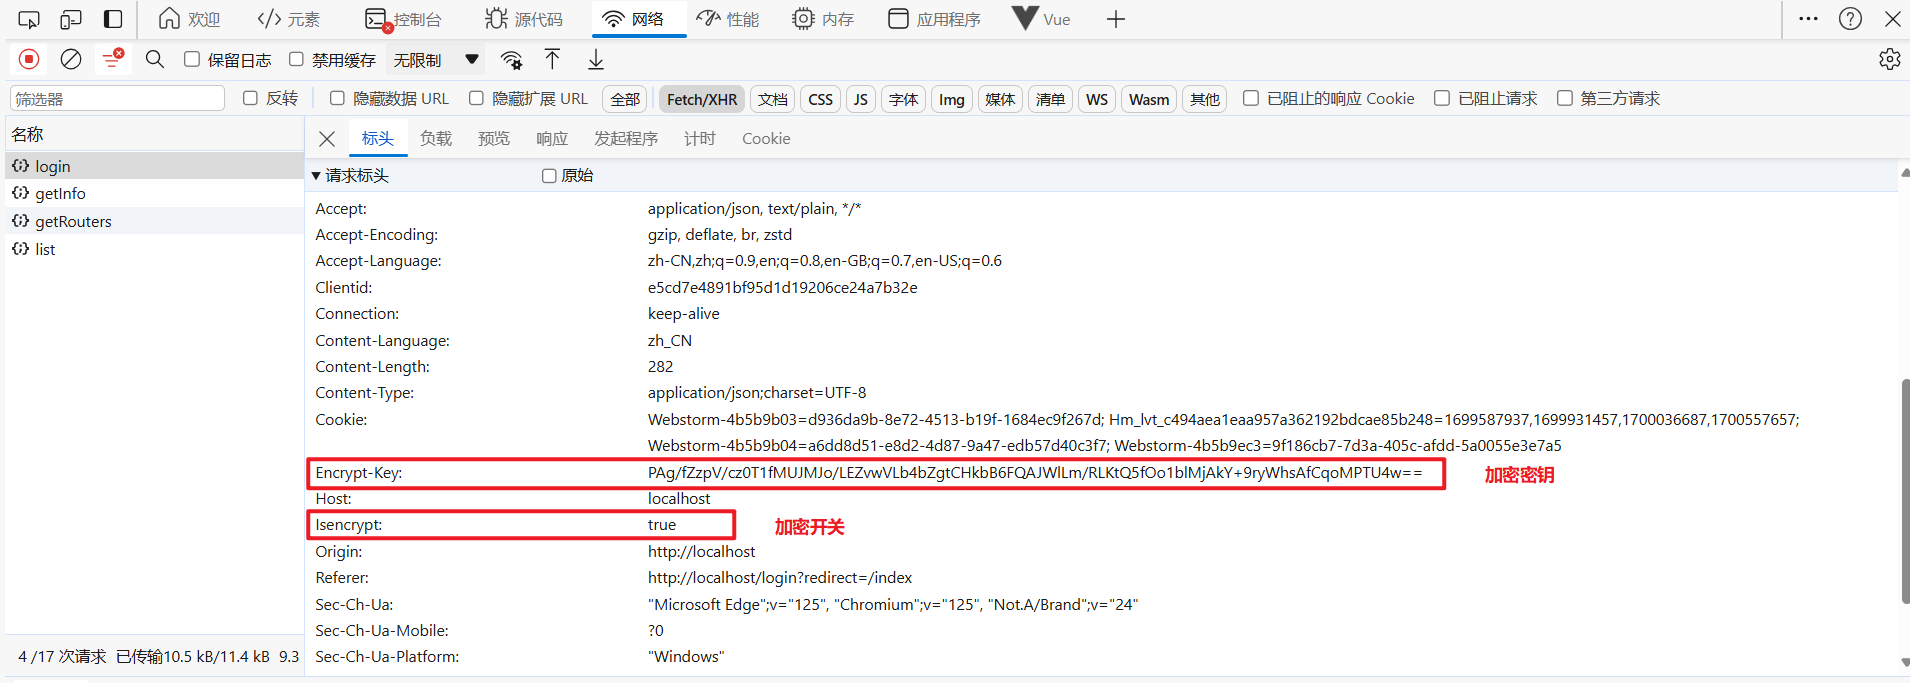Image resolution: width=1910 pixels, height=683 pixels.
Task: Filter requests by WS
Action: click(x=1096, y=99)
